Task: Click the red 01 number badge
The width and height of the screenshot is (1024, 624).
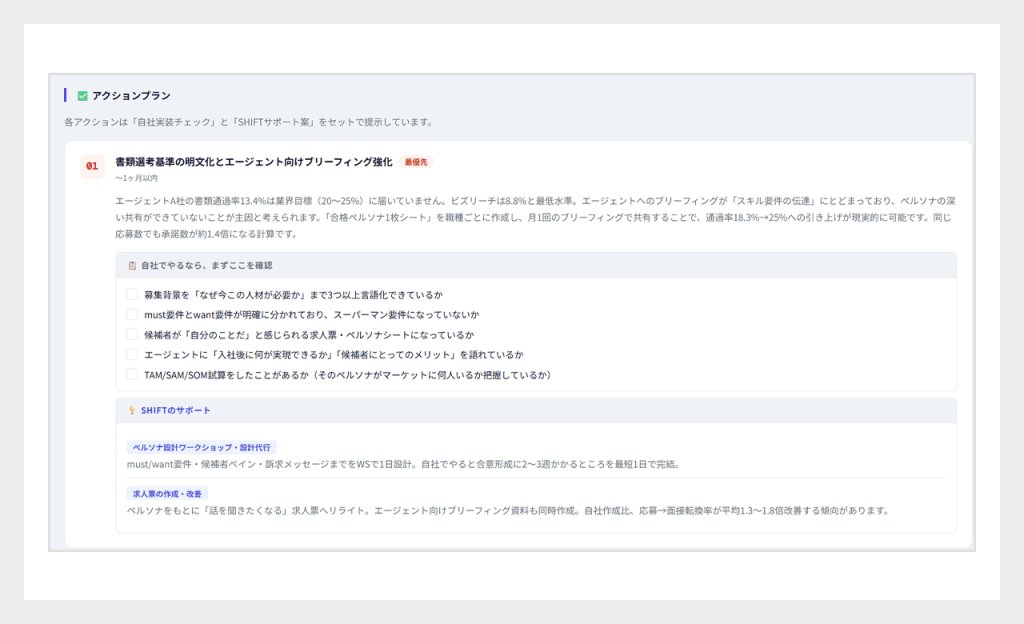Action: (92, 166)
